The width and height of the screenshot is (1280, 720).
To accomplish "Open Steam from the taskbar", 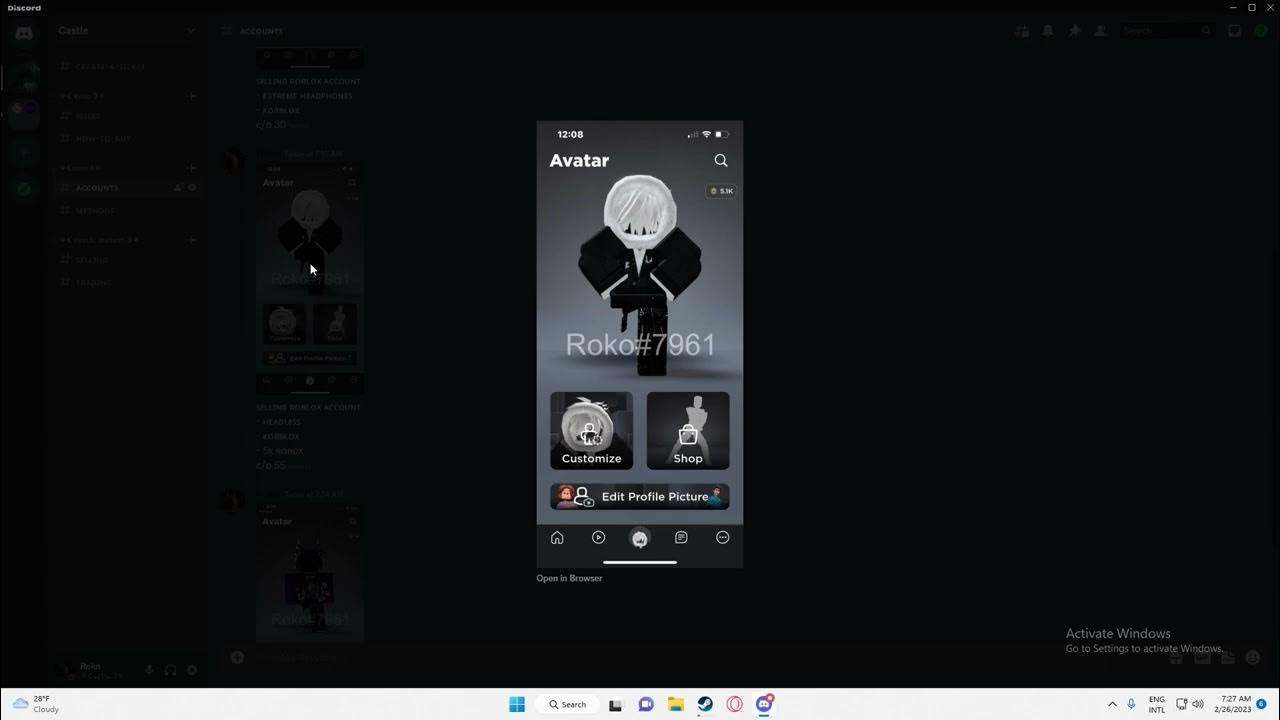I will pos(705,704).
